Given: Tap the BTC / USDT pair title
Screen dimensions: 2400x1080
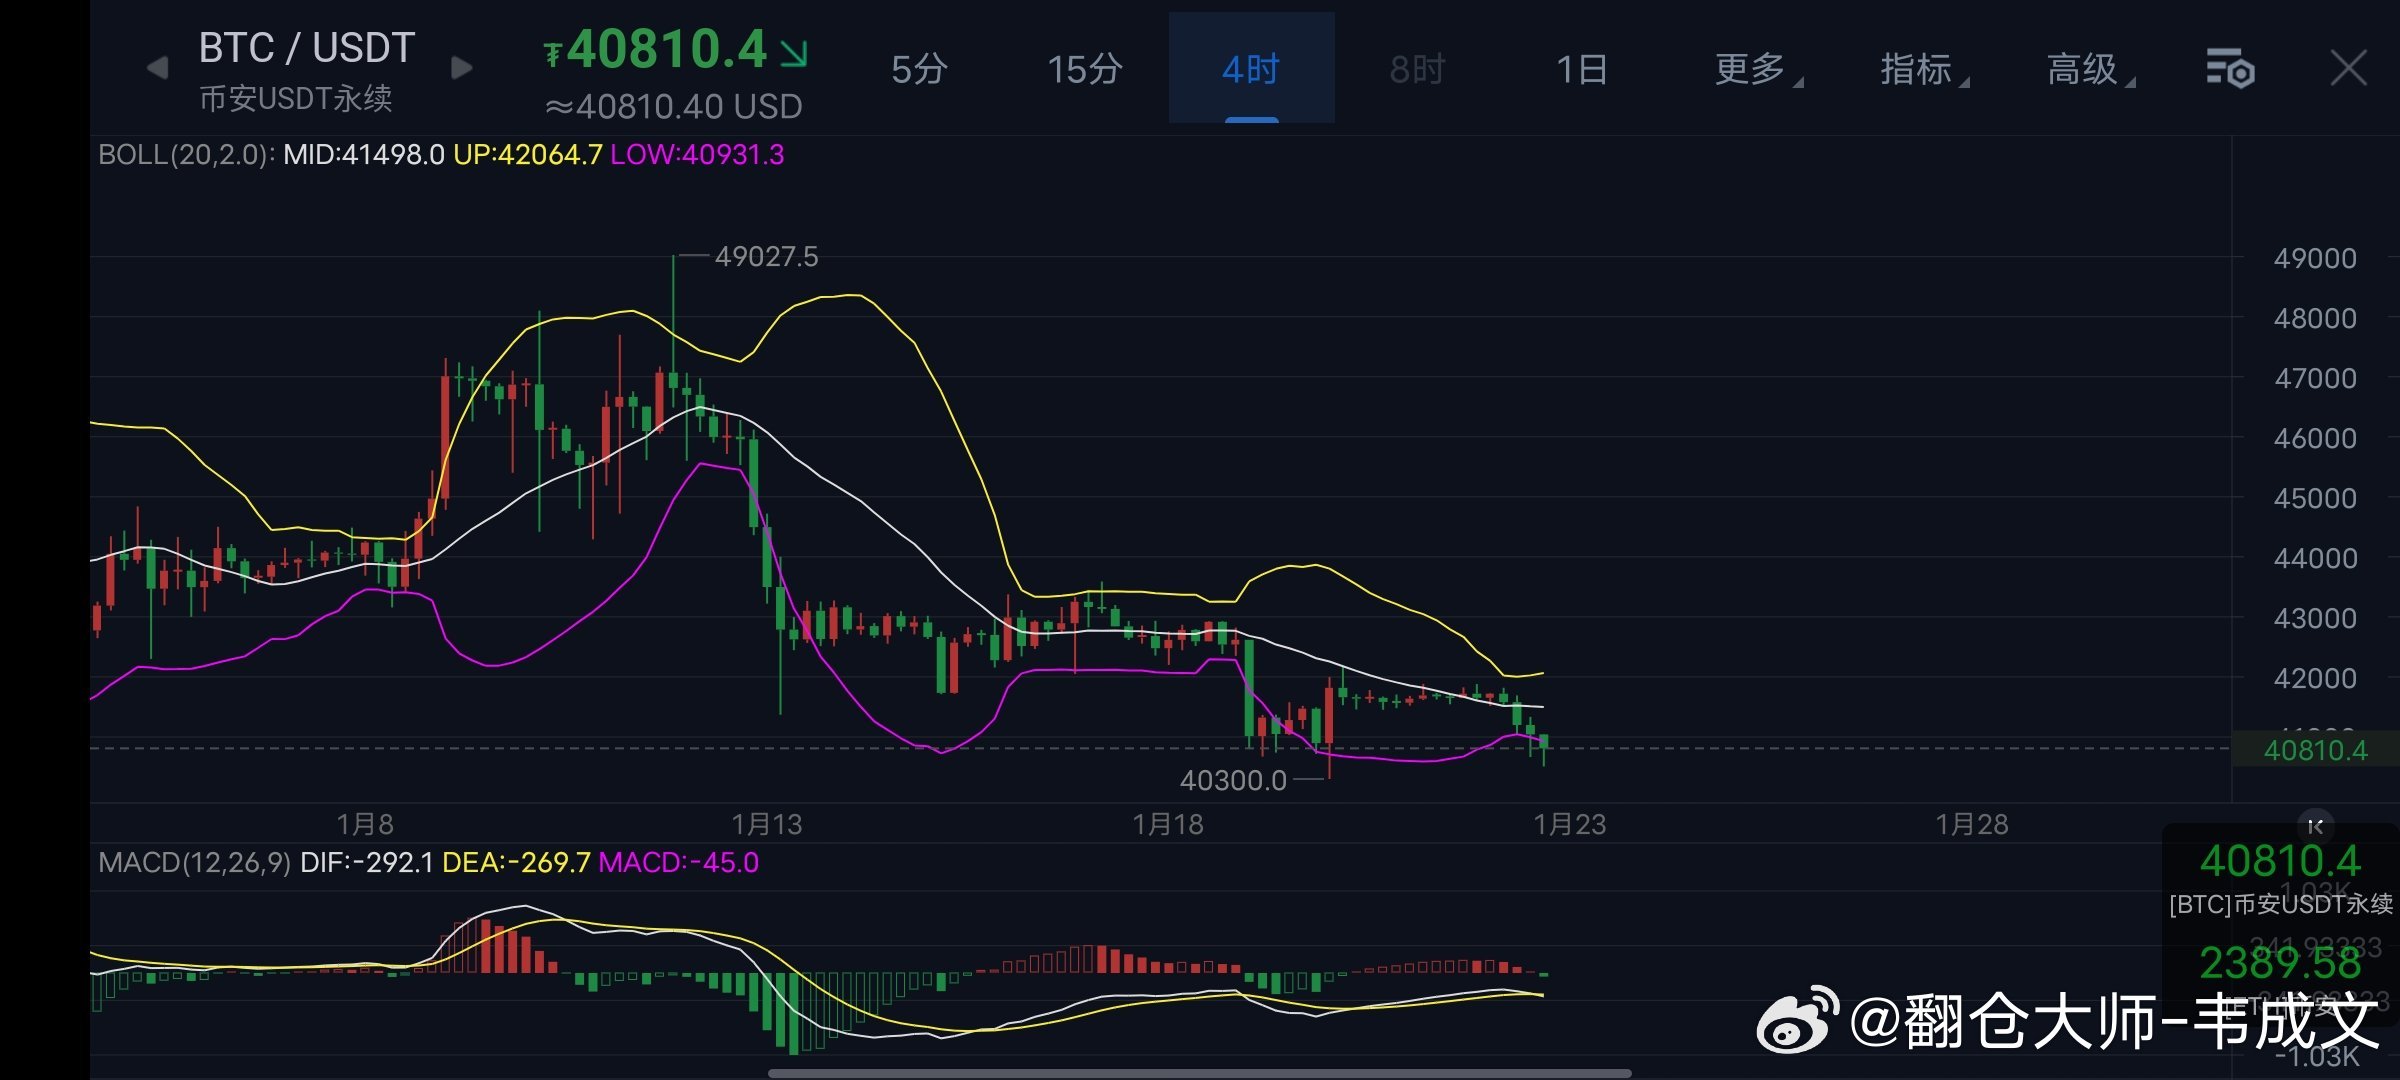Looking at the screenshot, I should (307, 48).
